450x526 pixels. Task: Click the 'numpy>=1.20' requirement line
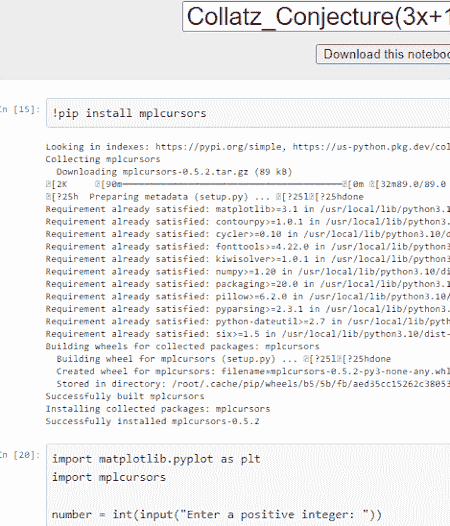tap(248, 271)
